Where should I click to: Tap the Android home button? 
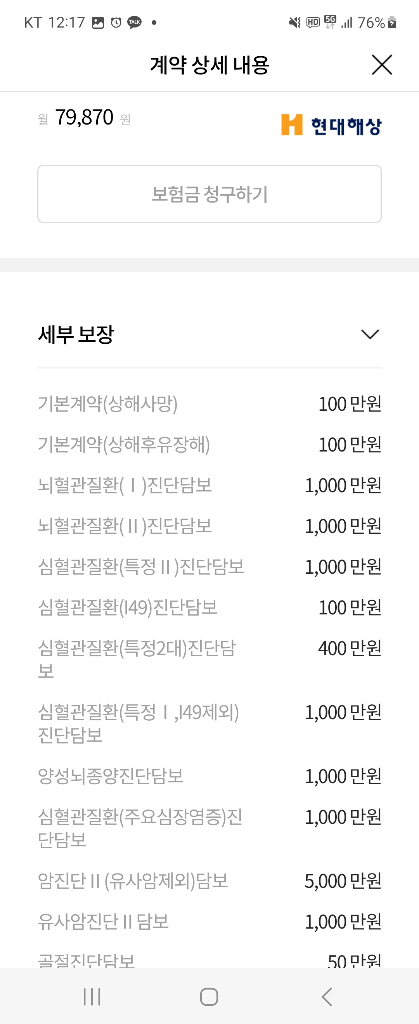209,996
